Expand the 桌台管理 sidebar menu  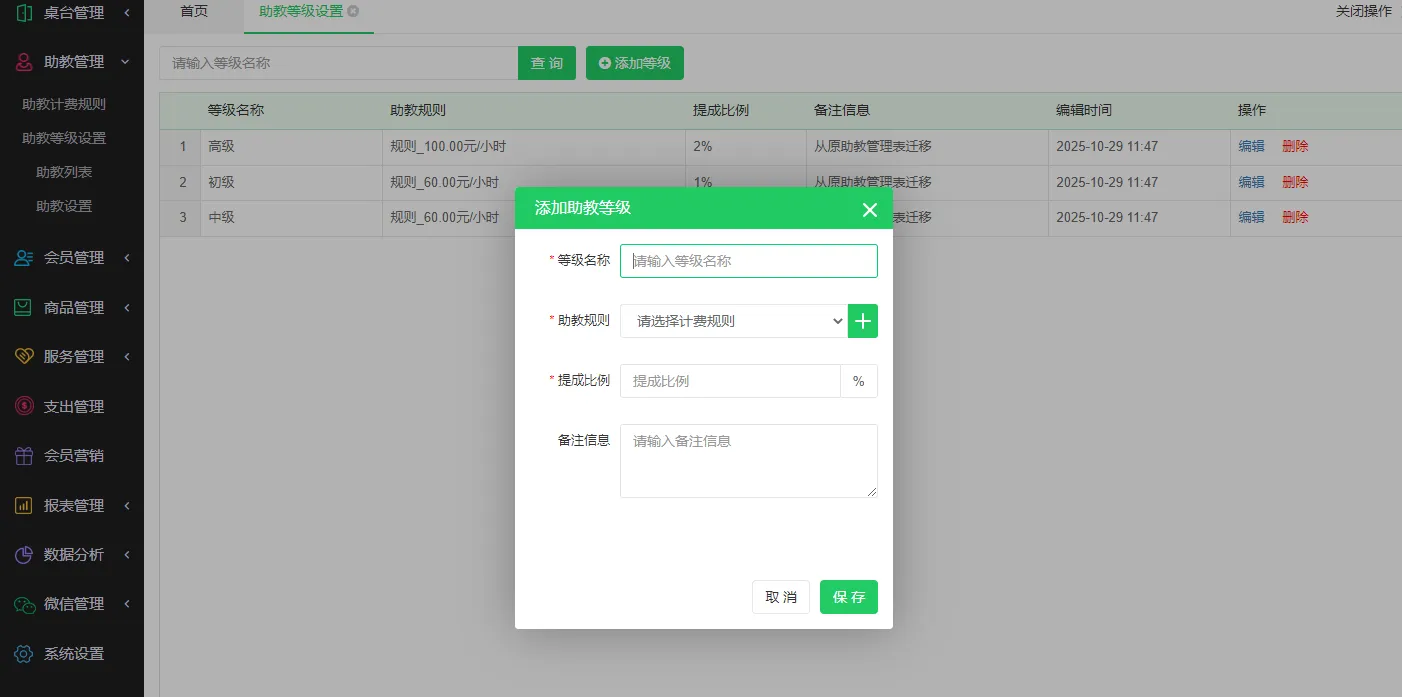[74, 13]
